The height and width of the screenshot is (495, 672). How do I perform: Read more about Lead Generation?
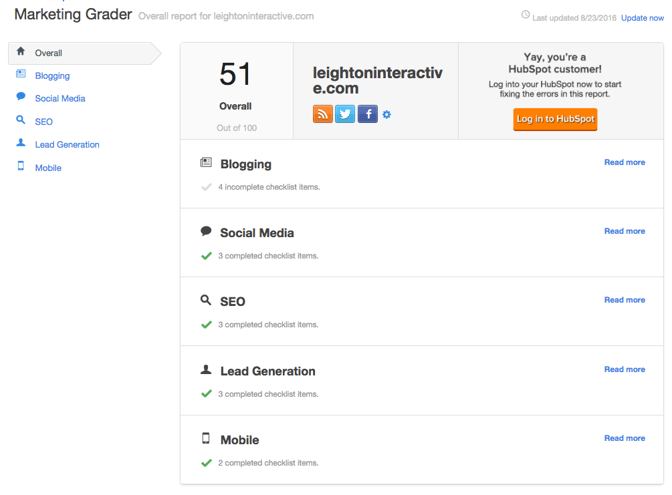pyautogui.click(x=624, y=369)
